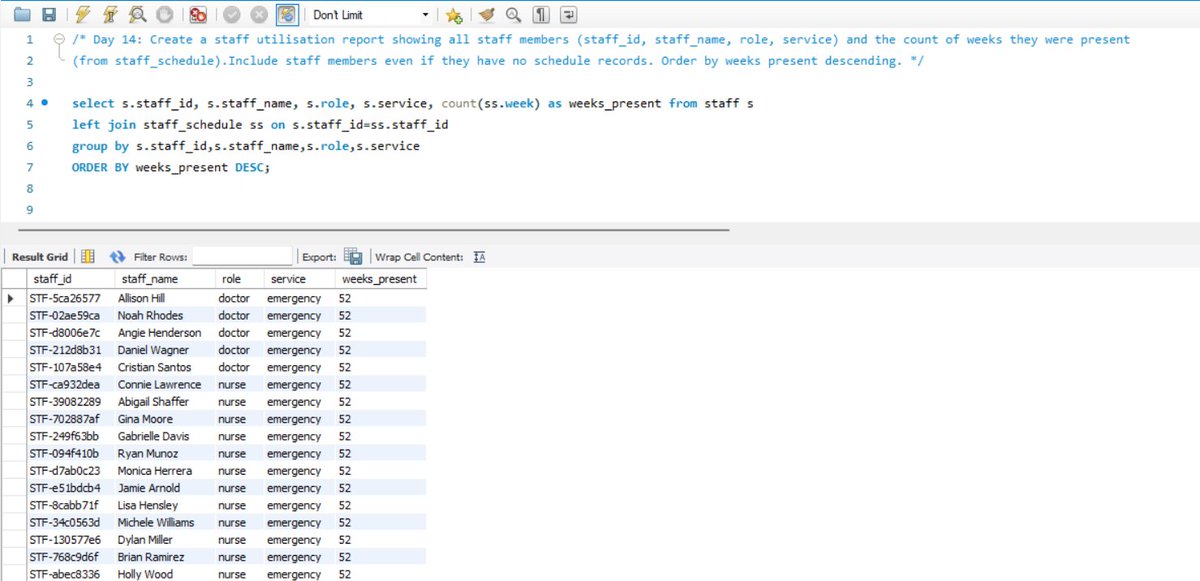The image size is (1200, 581).
Task: Toggle invisible characters display
Action: (540, 14)
